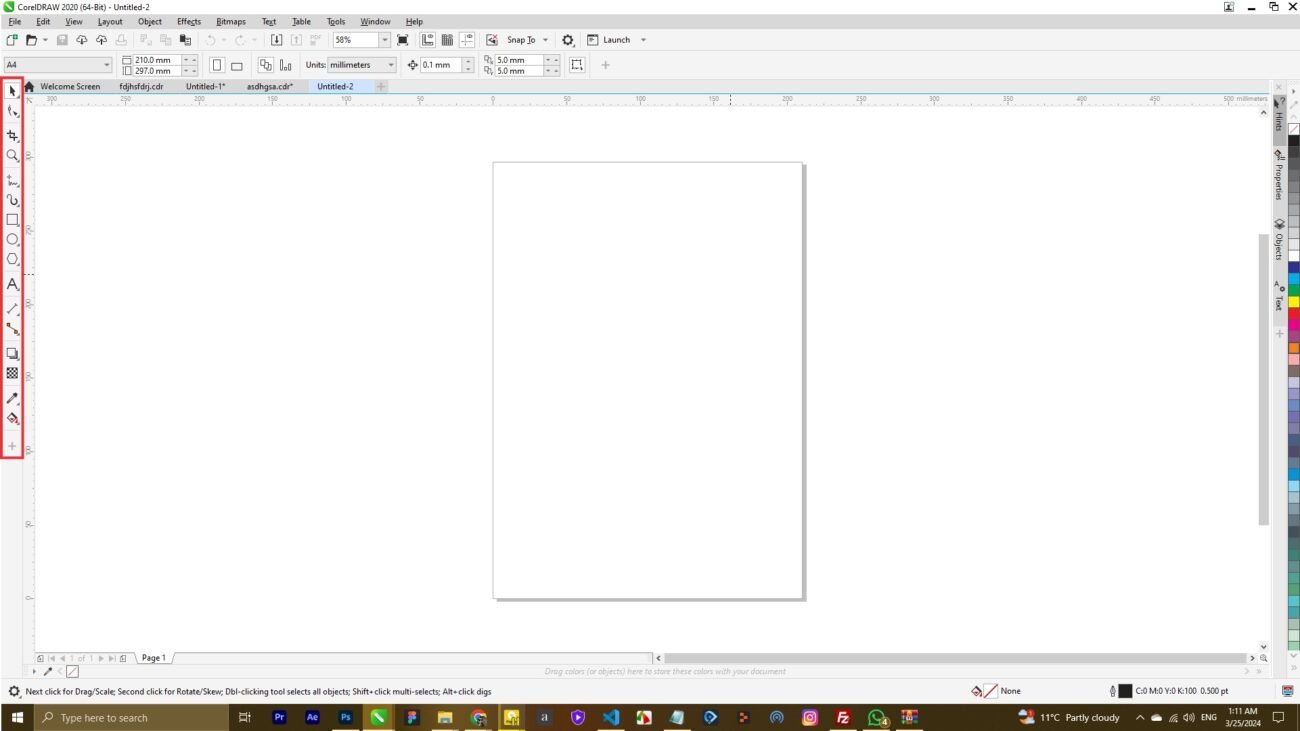This screenshot has height=731, width=1300.
Task: Toggle Show grid
Action: pyautogui.click(x=447, y=40)
